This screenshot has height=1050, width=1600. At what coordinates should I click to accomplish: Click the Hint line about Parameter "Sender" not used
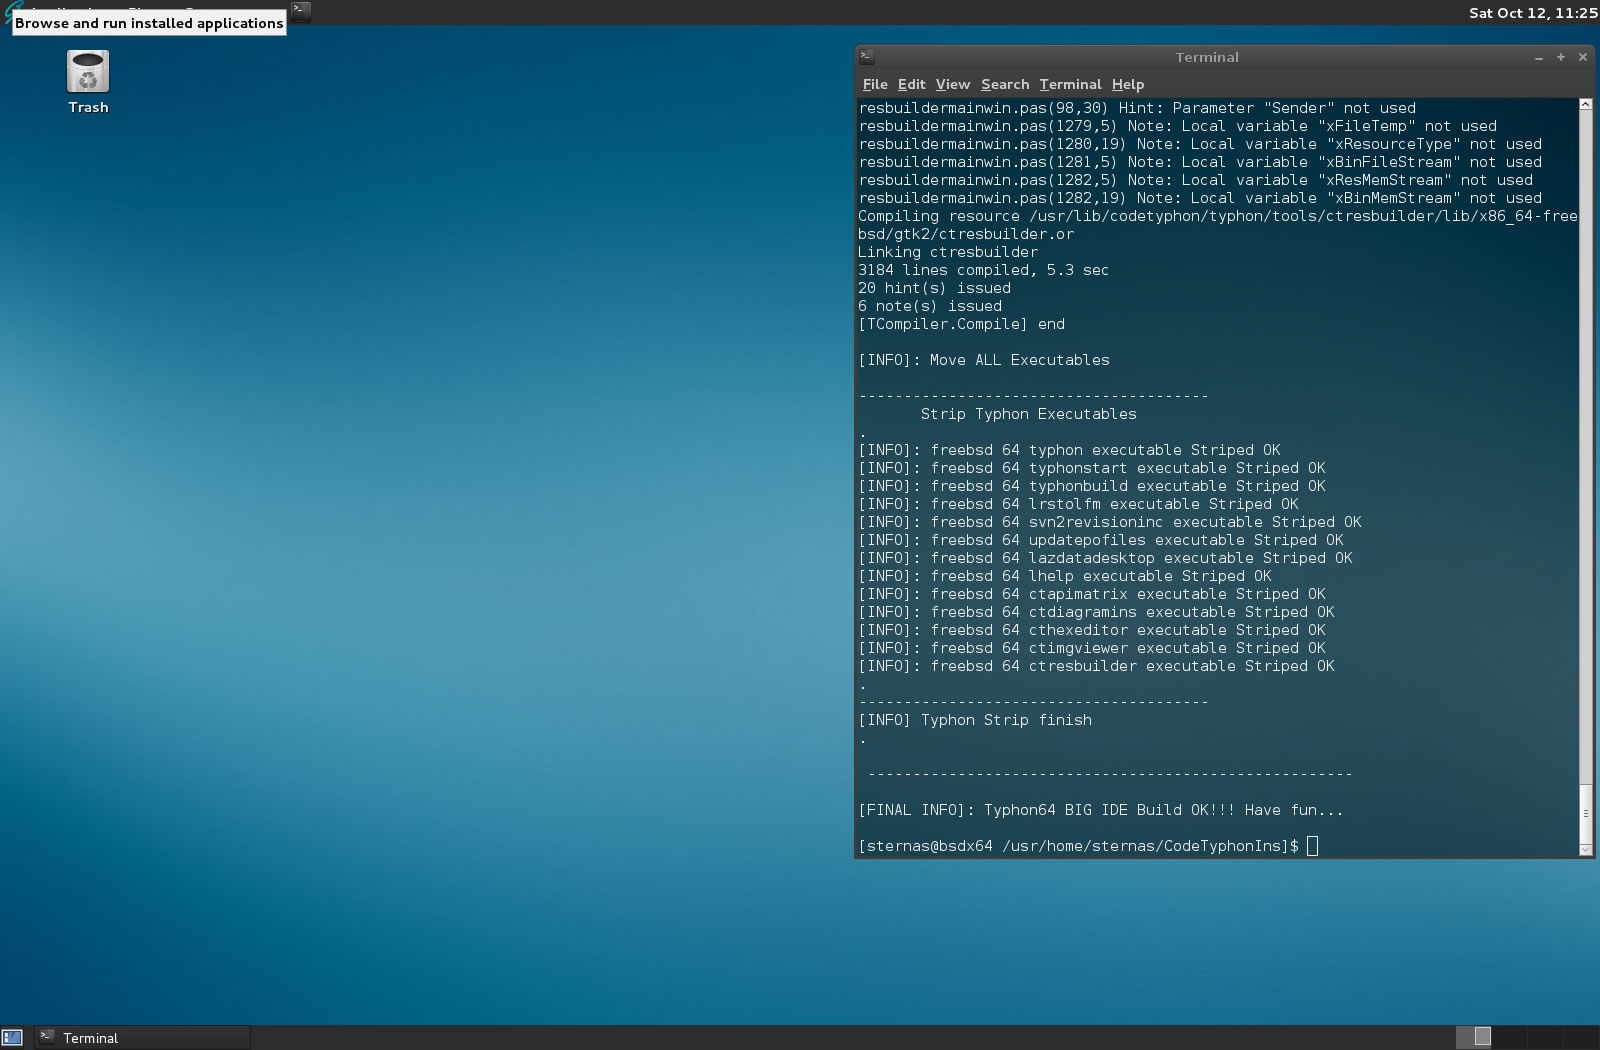pos(1137,108)
